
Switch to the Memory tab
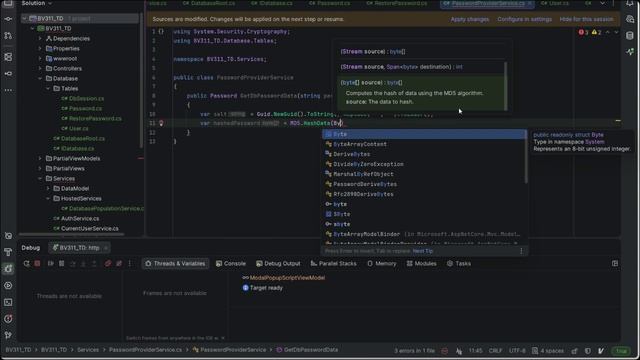(x=382, y=264)
